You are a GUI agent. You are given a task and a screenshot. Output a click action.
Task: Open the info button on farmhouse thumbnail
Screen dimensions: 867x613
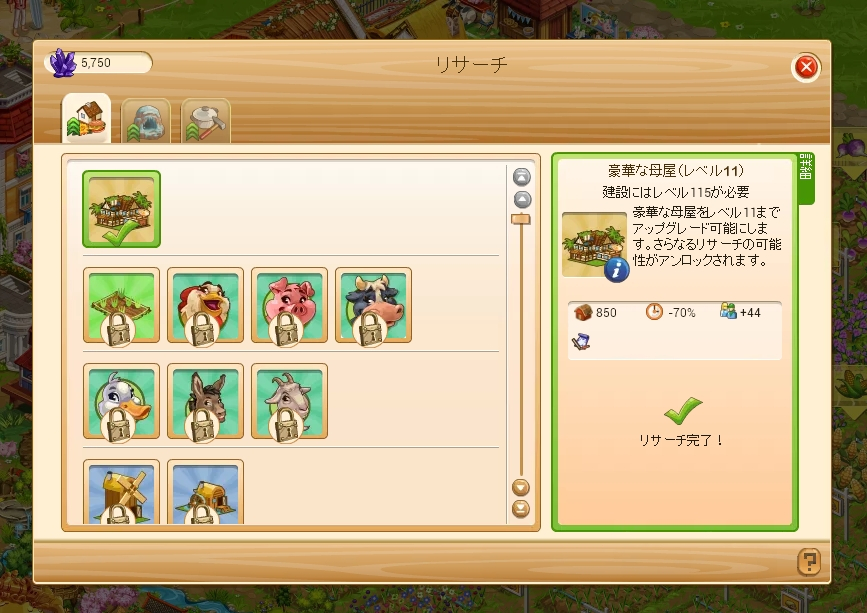point(617,270)
